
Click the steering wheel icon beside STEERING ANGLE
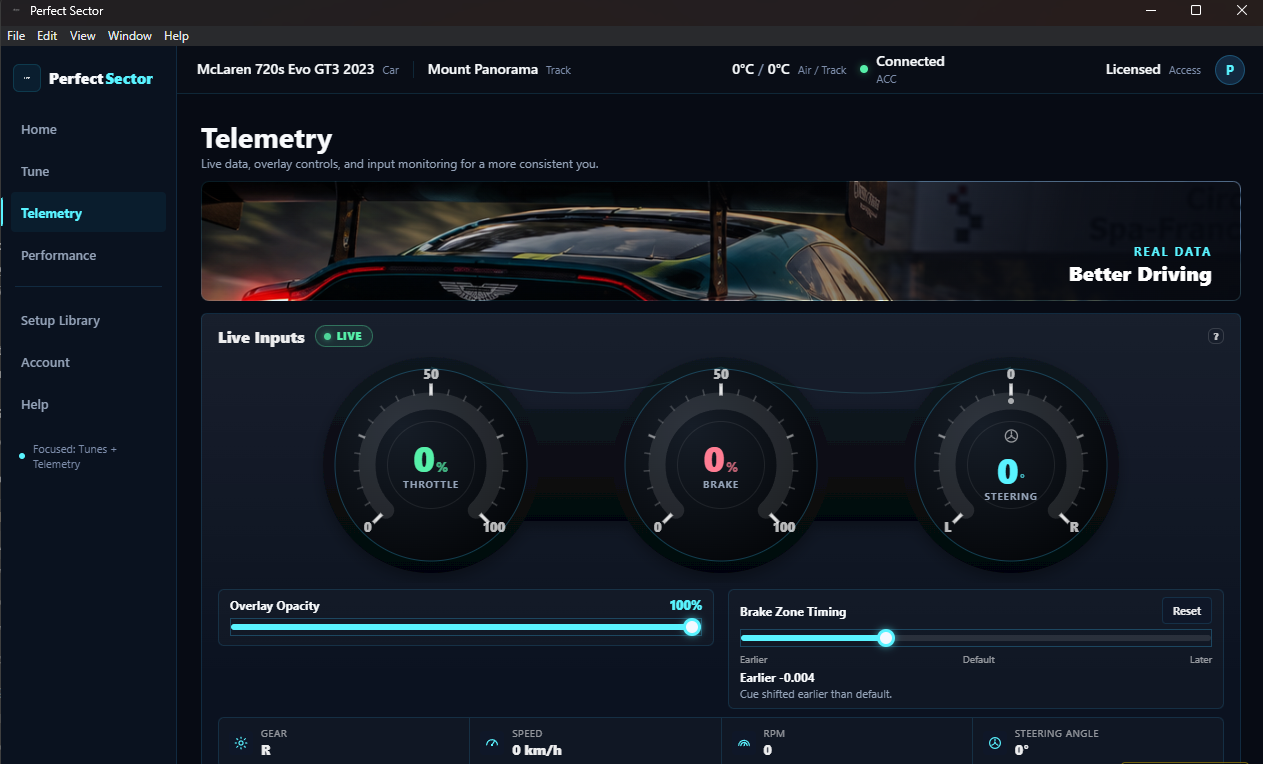pos(995,743)
